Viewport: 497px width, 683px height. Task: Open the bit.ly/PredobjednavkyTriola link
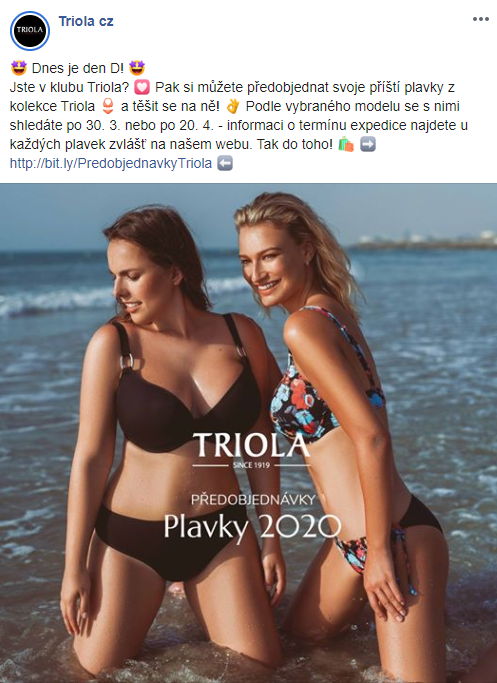pyautogui.click(x=111, y=163)
